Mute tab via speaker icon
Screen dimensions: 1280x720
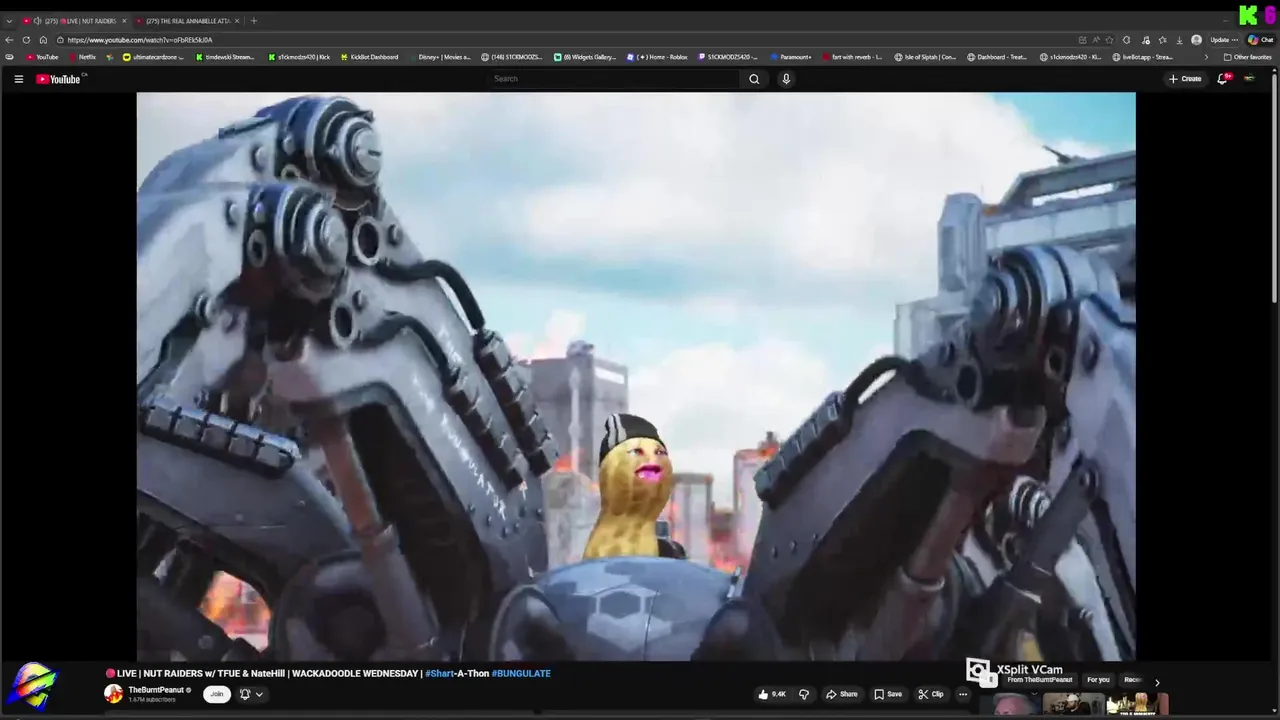37,21
